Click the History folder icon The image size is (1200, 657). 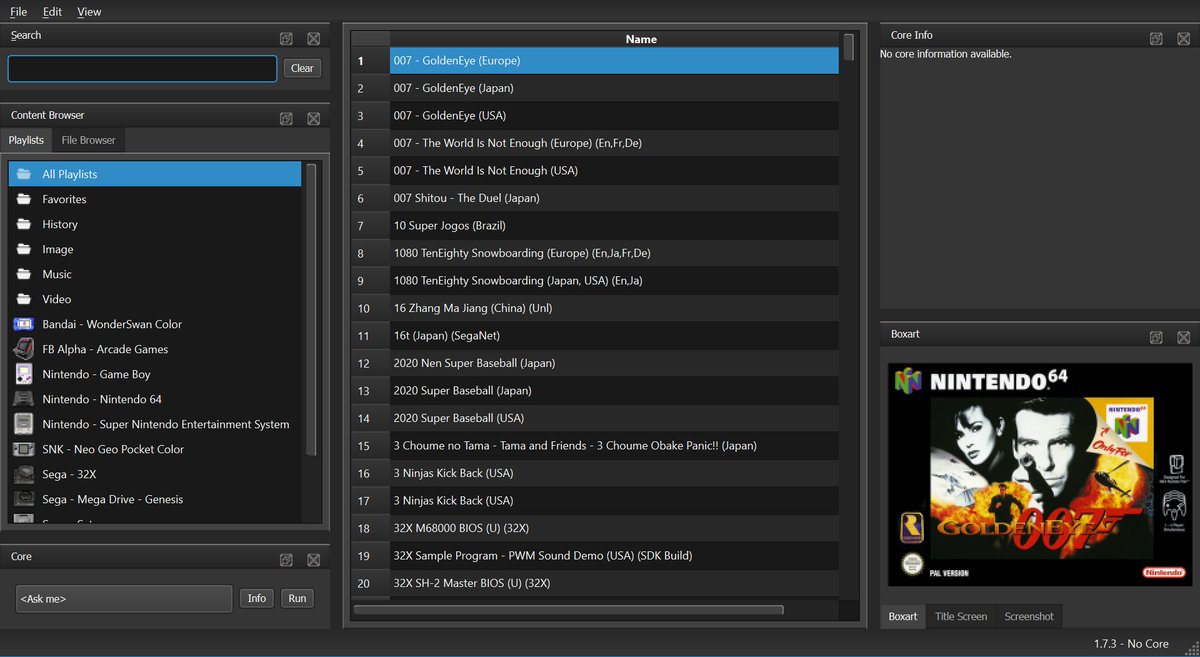click(x=24, y=224)
